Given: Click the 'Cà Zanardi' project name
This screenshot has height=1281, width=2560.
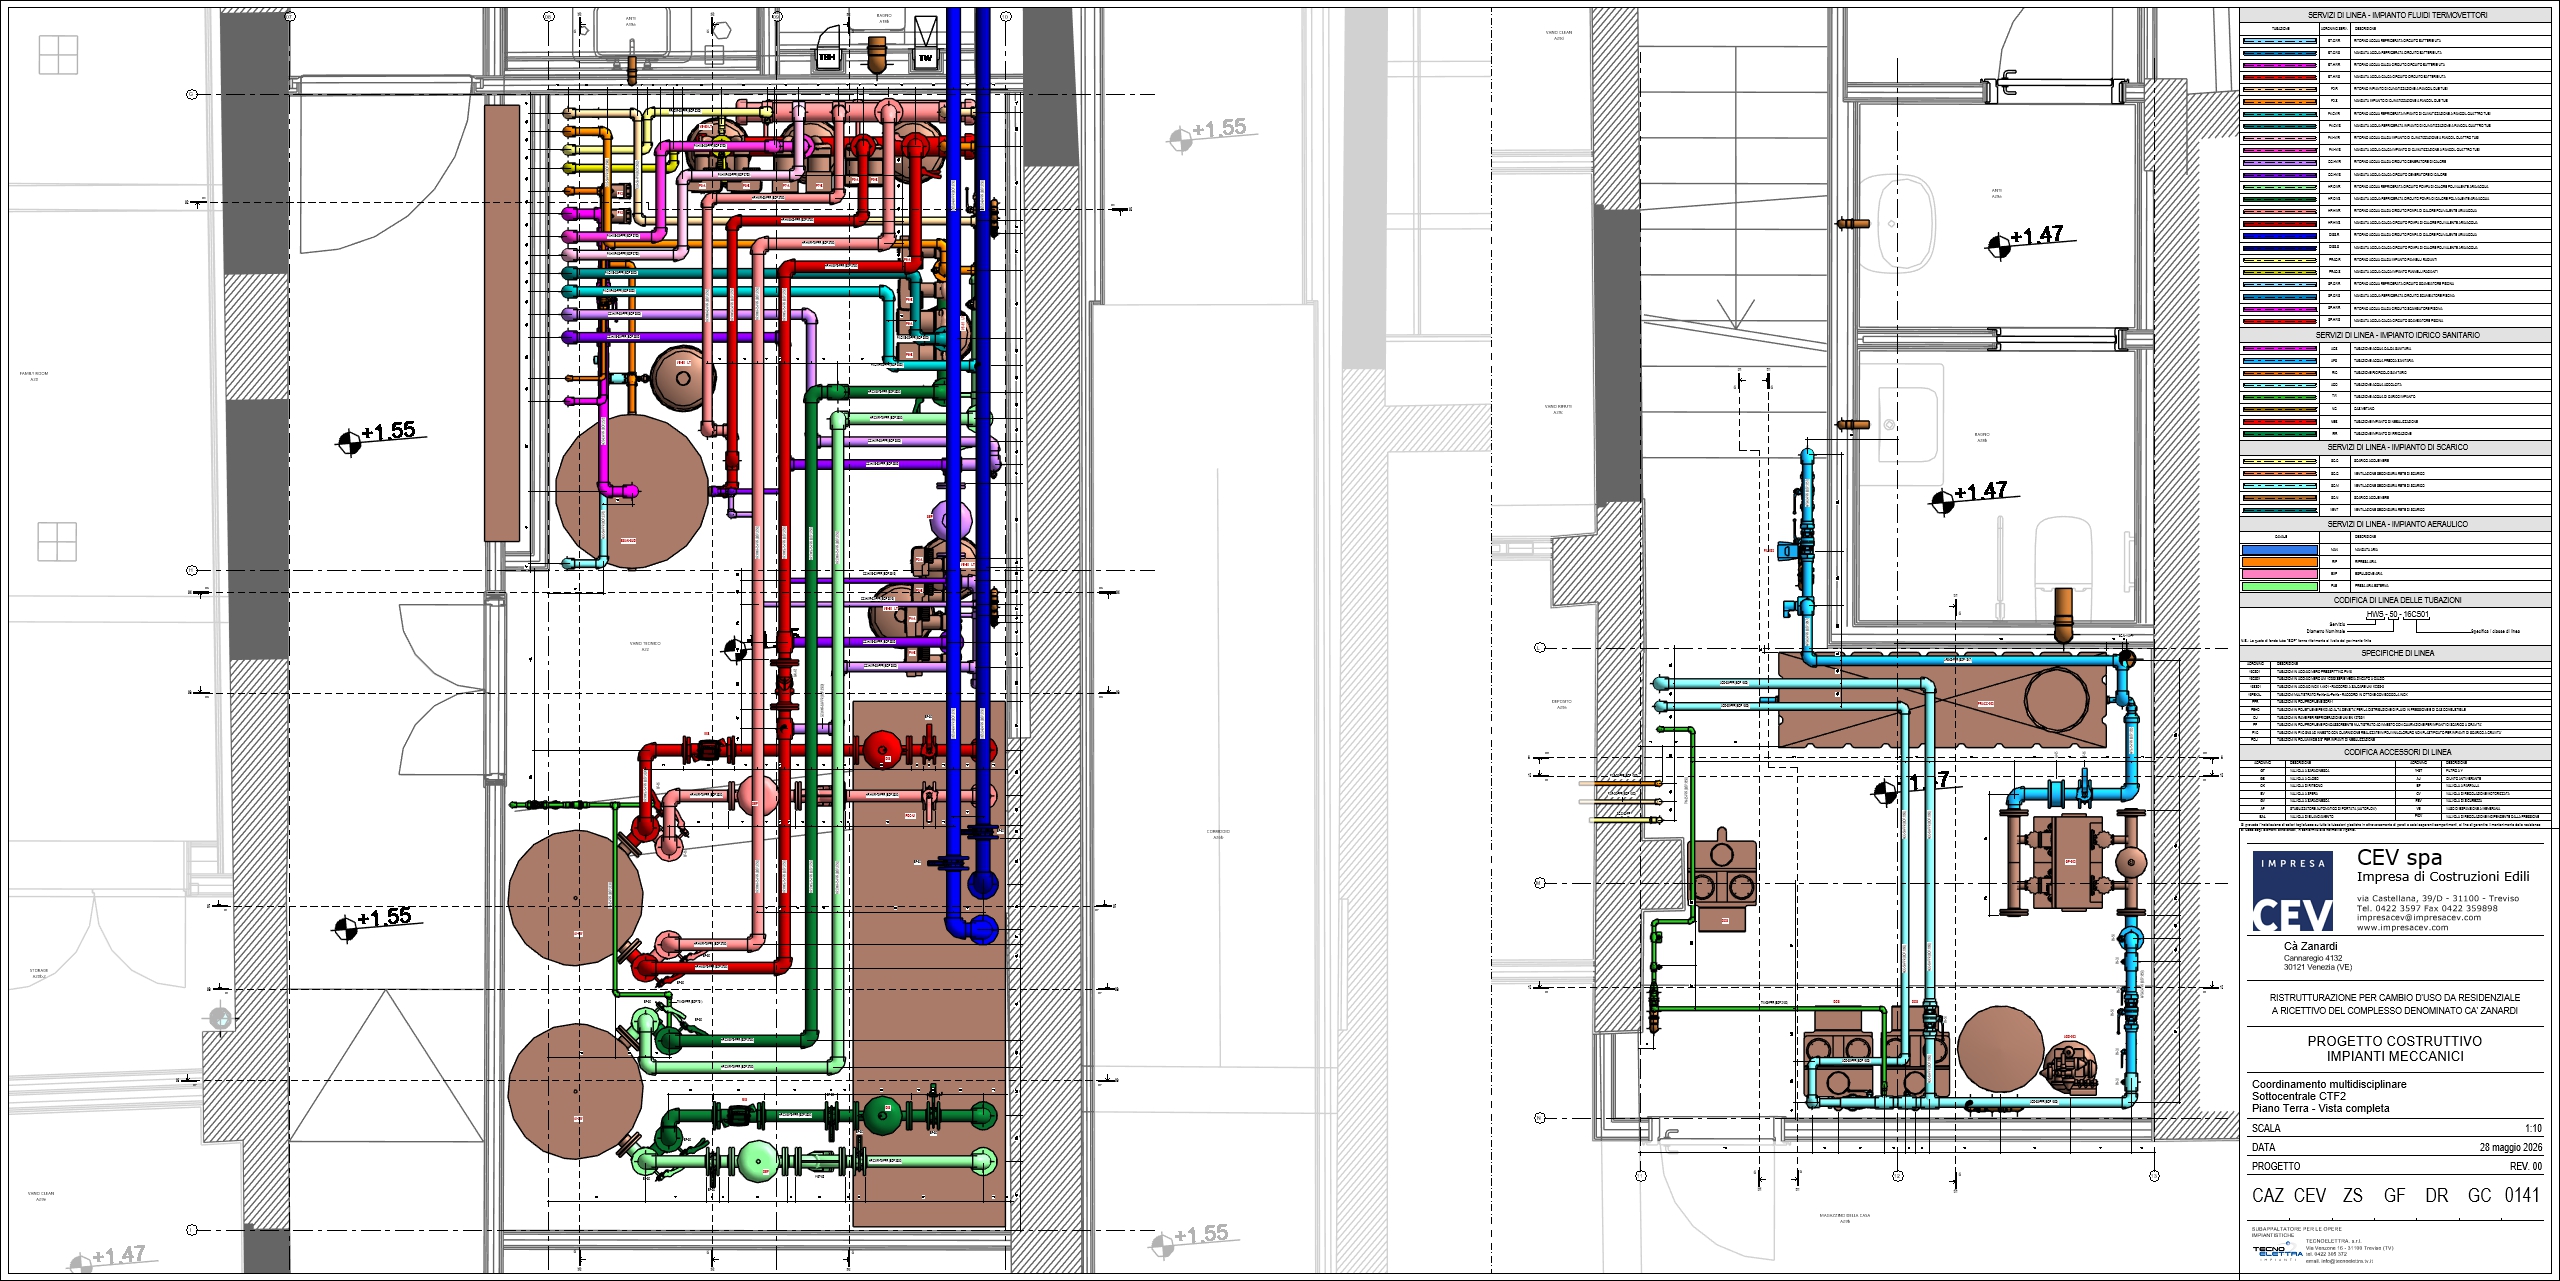Looking at the screenshot, I should [2310, 946].
